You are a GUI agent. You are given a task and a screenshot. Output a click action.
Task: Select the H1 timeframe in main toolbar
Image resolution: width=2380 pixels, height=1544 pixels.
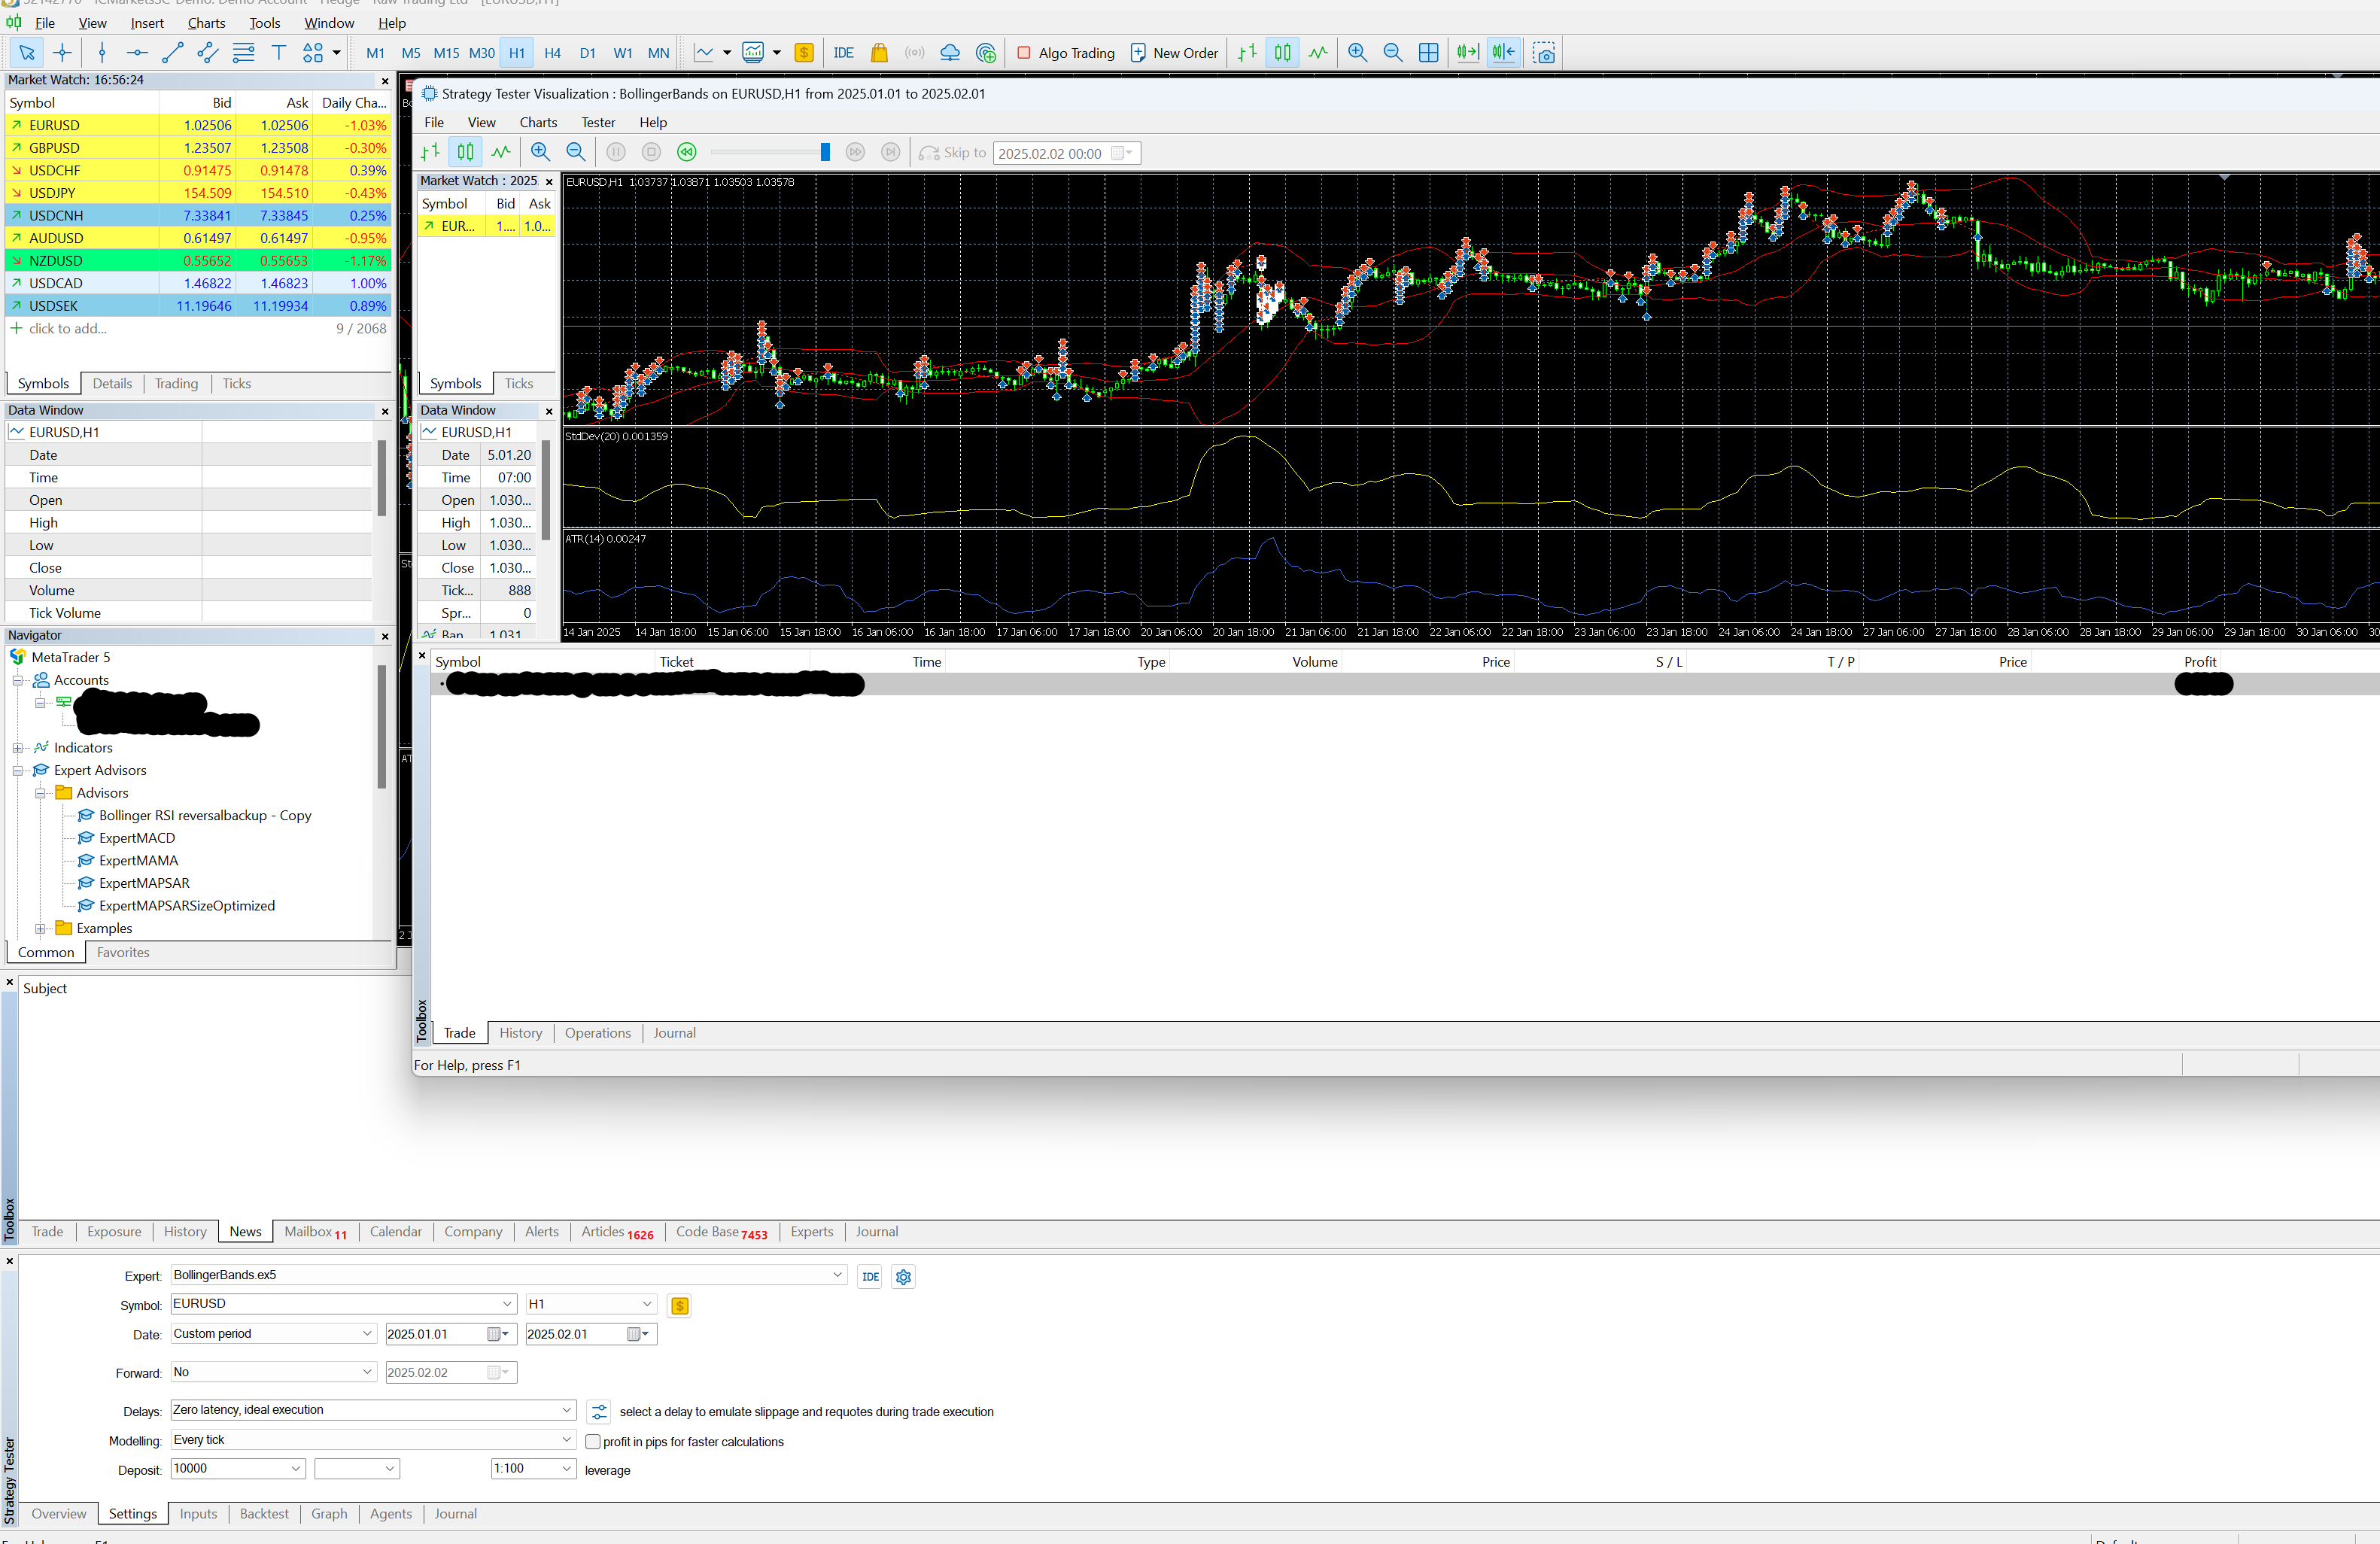(516, 53)
